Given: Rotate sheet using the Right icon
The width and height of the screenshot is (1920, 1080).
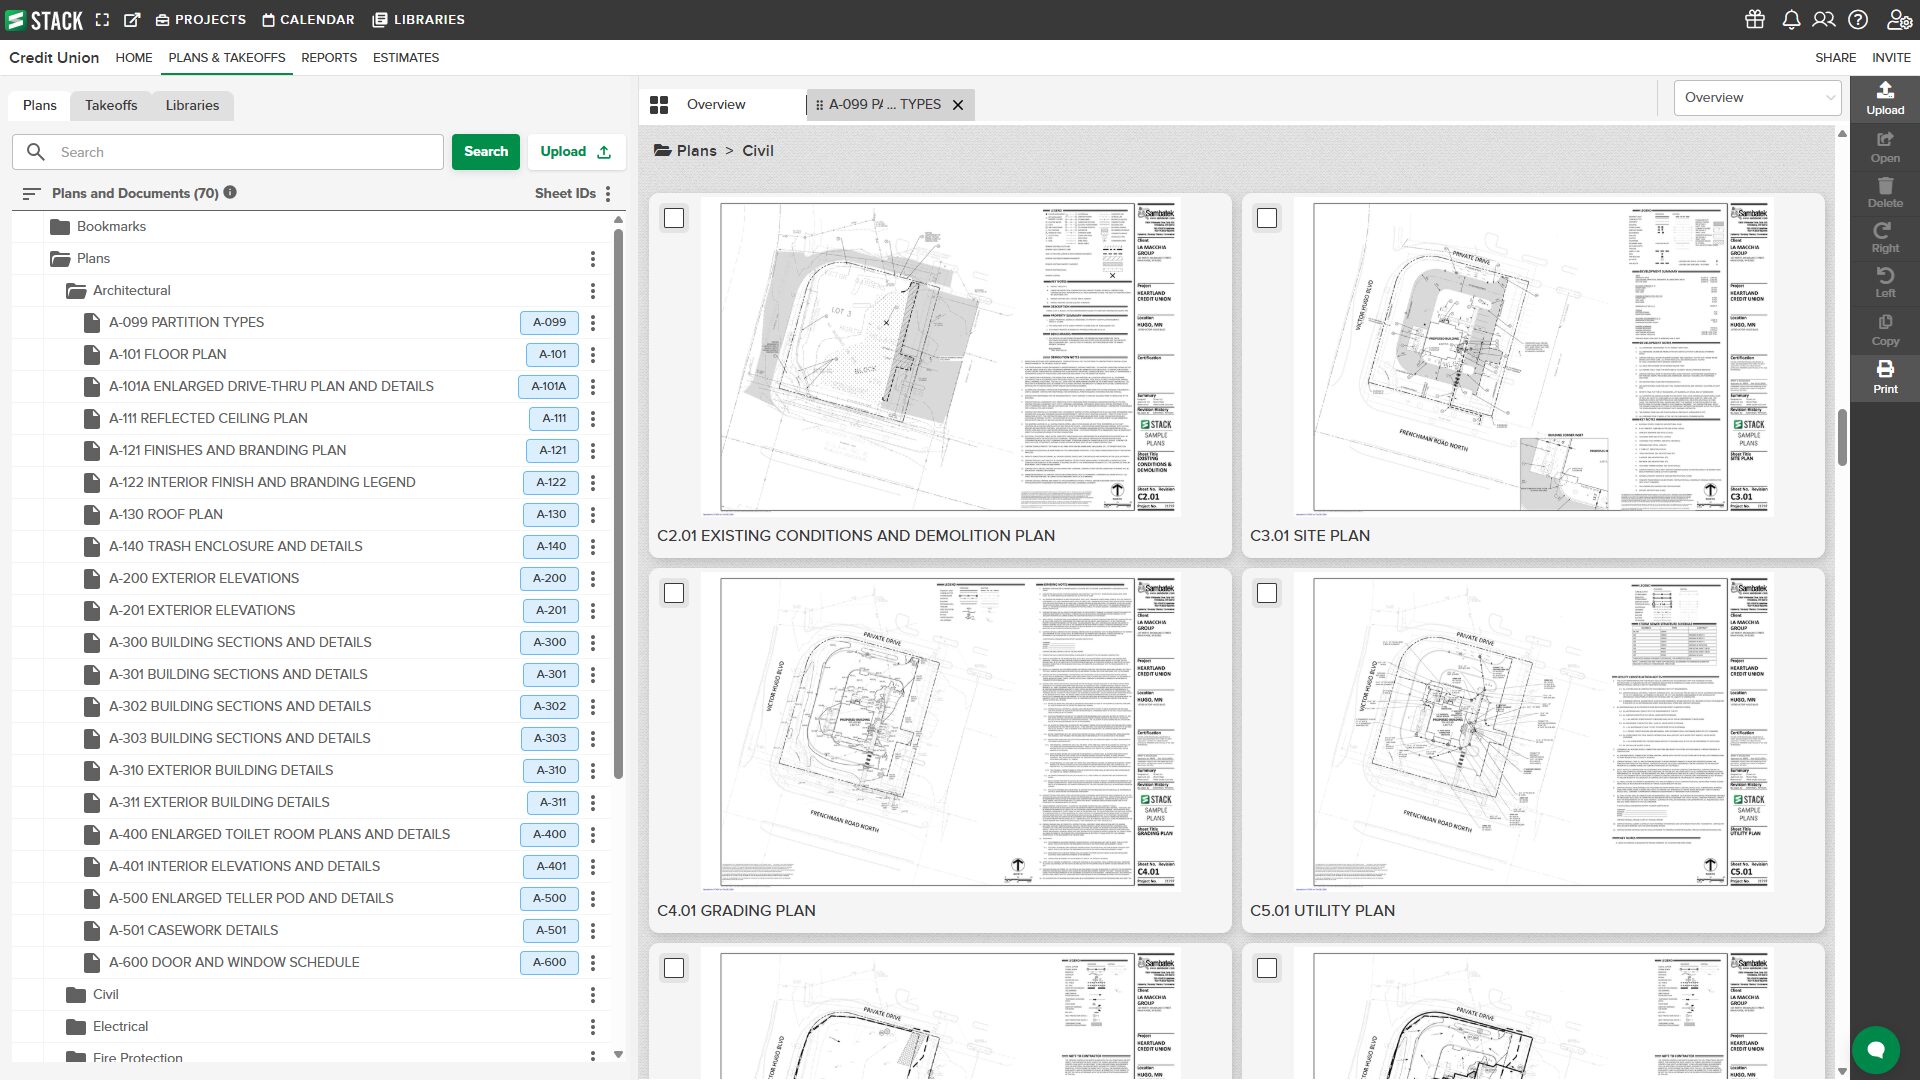Looking at the screenshot, I should [x=1884, y=237].
